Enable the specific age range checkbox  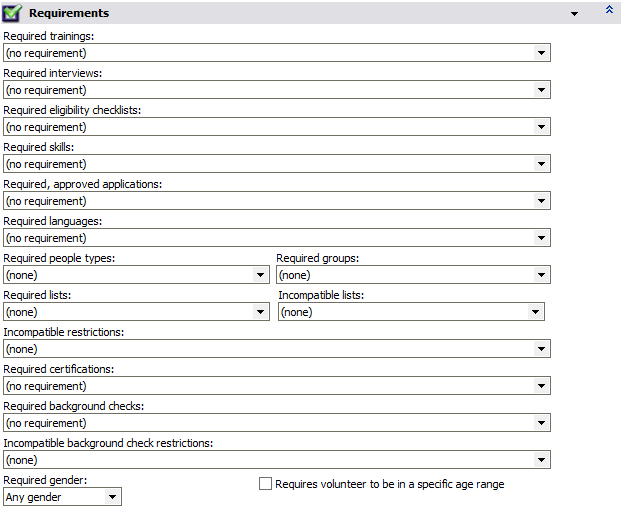(265, 484)
